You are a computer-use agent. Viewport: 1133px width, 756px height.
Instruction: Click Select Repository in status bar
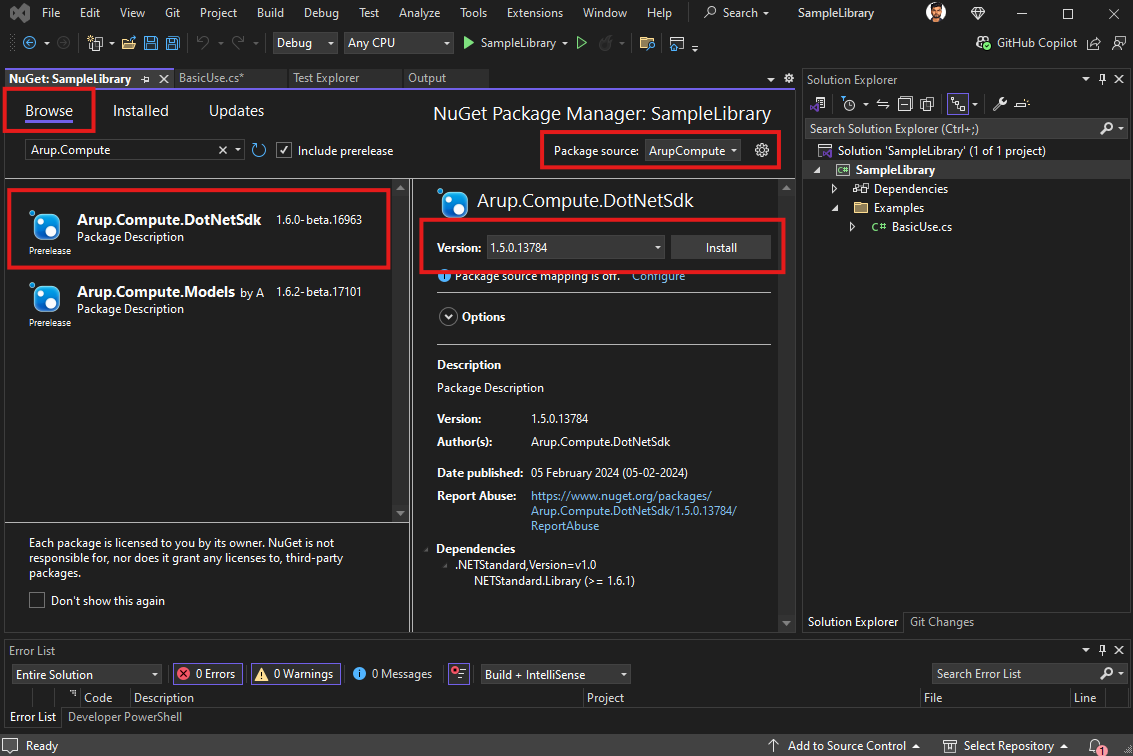1008,746
